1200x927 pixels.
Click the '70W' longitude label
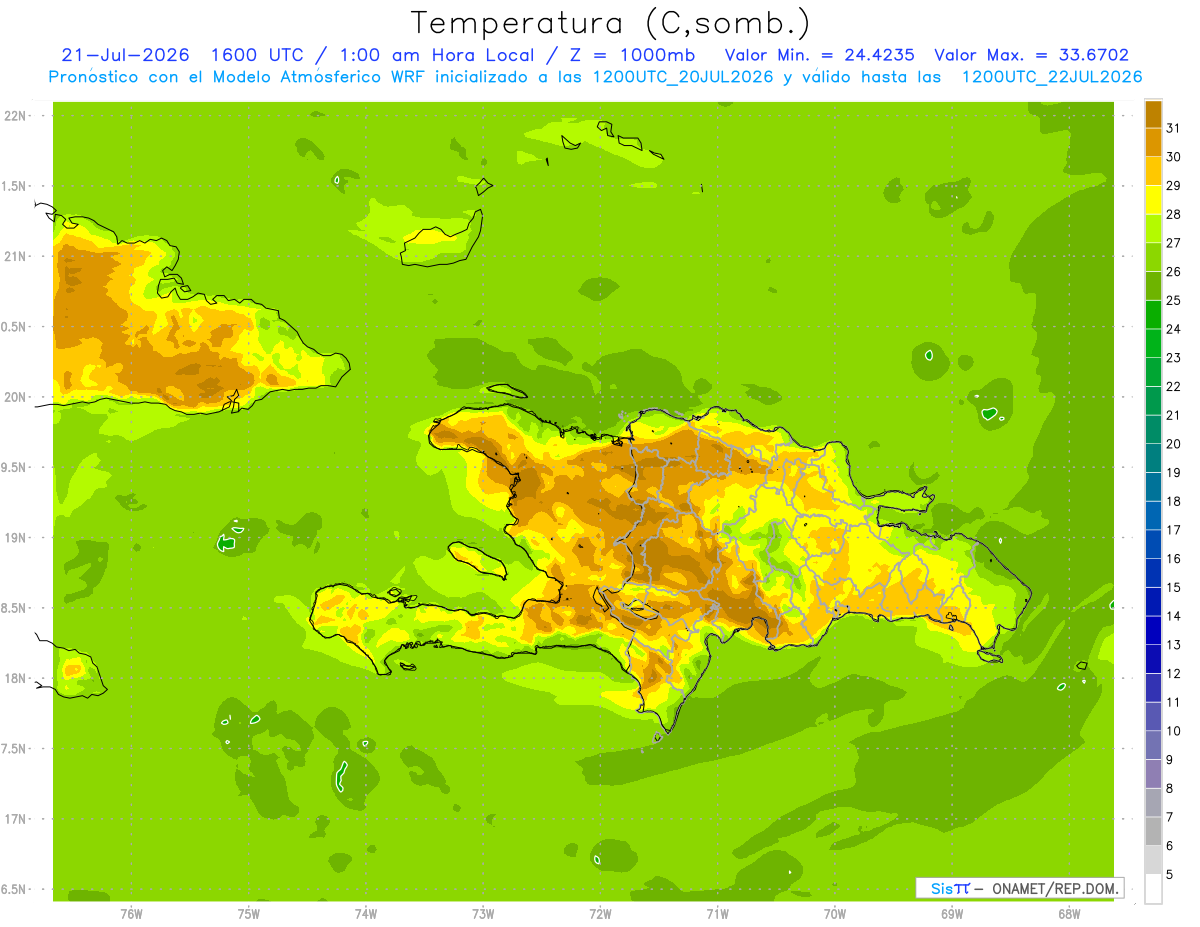point(834,913)
